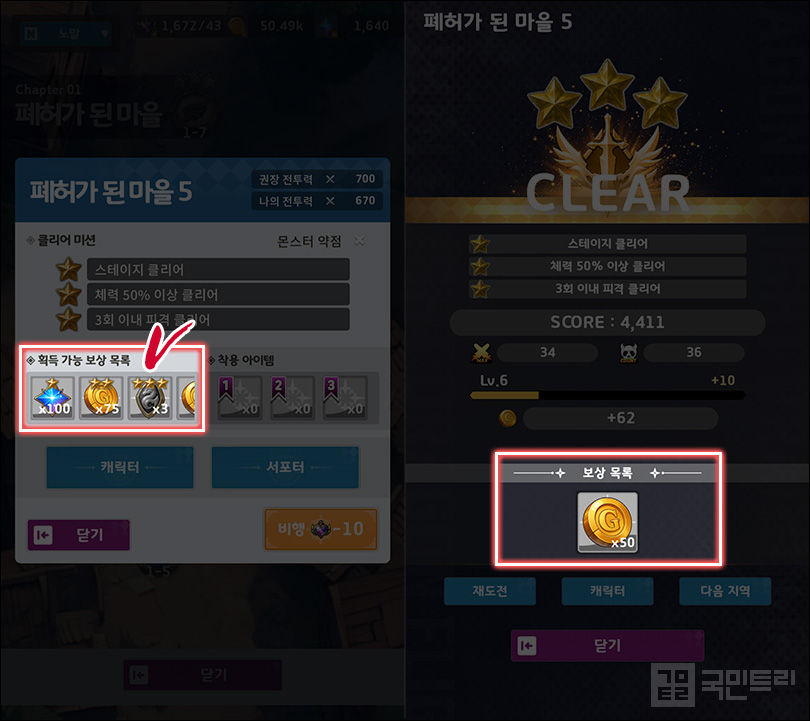
Task: Tap the 몬스터 약점 crossed-swords icon
Action: [360, 241]
